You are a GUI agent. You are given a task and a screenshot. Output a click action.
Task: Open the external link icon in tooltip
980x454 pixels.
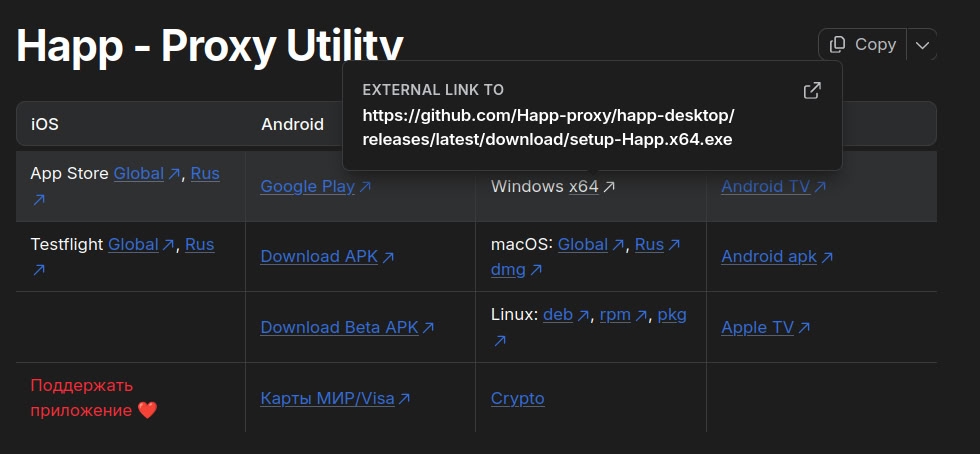pyautogui.click(x=812, y=91)
